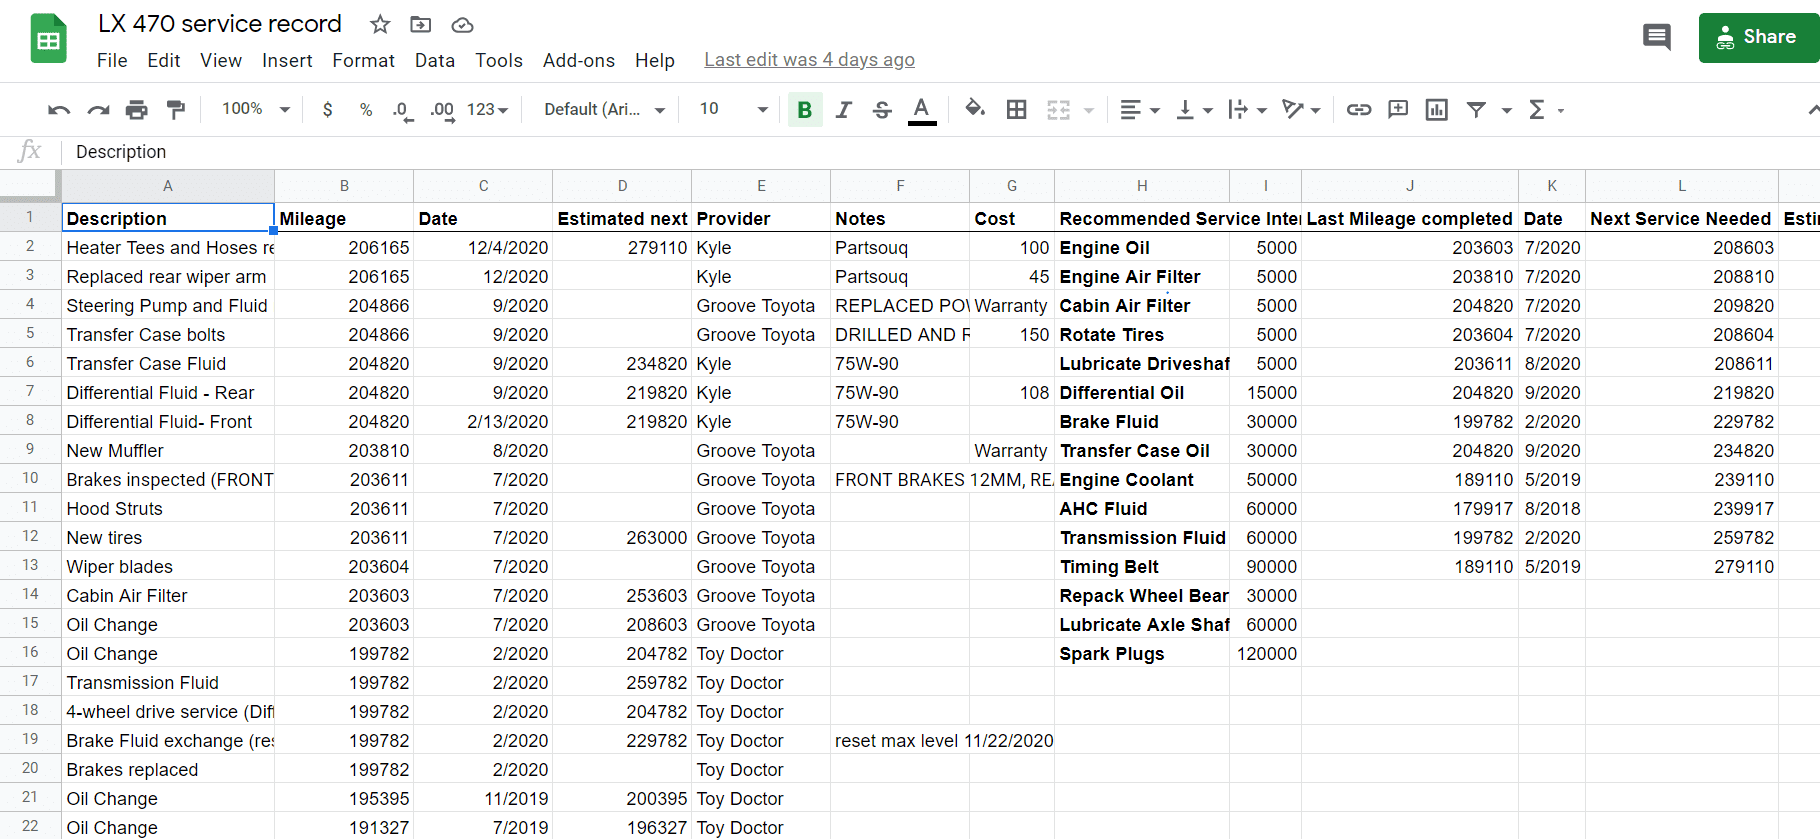Decrease decimal places
This screenshot has height=839, width=1820.
coord(402,110)
